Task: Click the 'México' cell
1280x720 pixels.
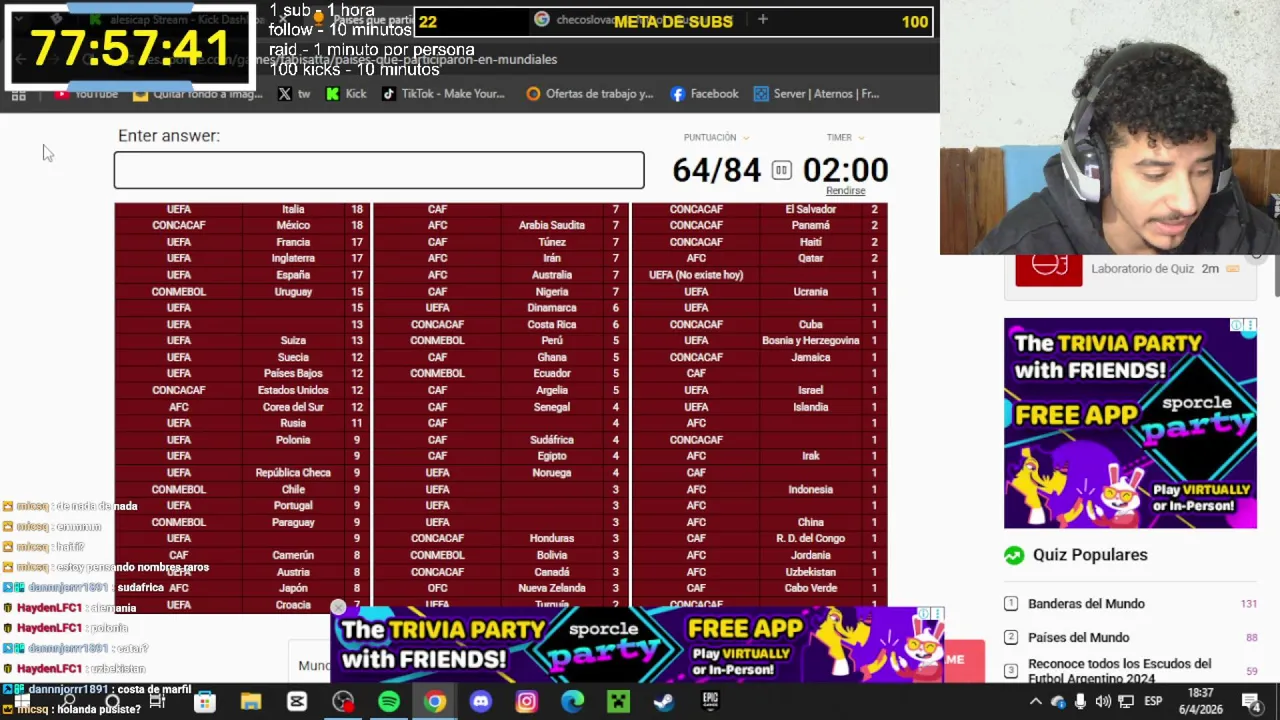Action: (293, 226)
